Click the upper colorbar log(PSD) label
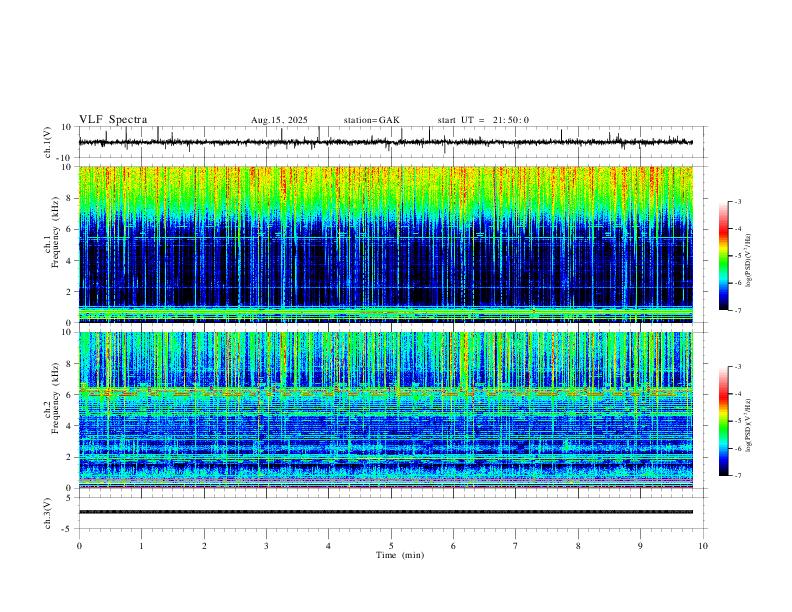Image resolution: width=792 pixels, height=612 pixels. [x=749, y=261]
